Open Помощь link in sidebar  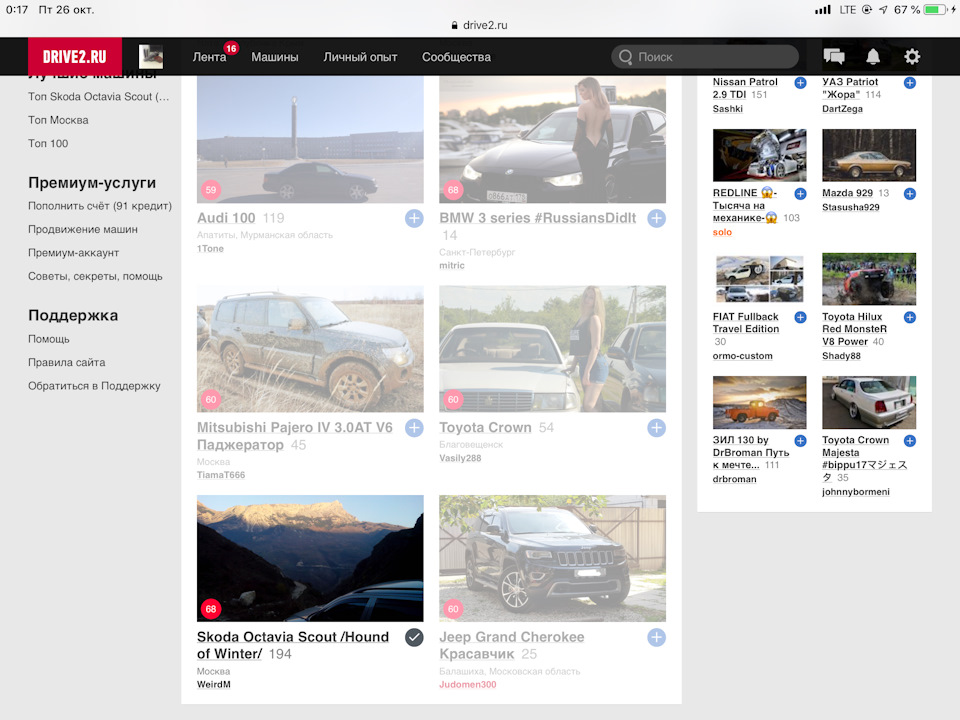48,339
